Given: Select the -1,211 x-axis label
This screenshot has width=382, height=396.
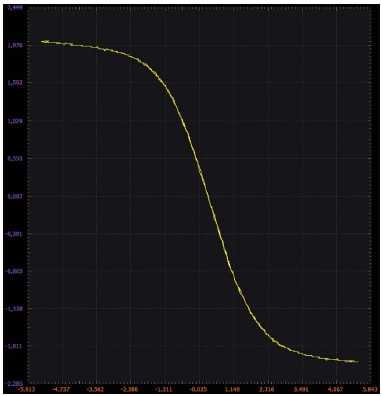Looking at the screenshot, I should click(x=165, y=389).
